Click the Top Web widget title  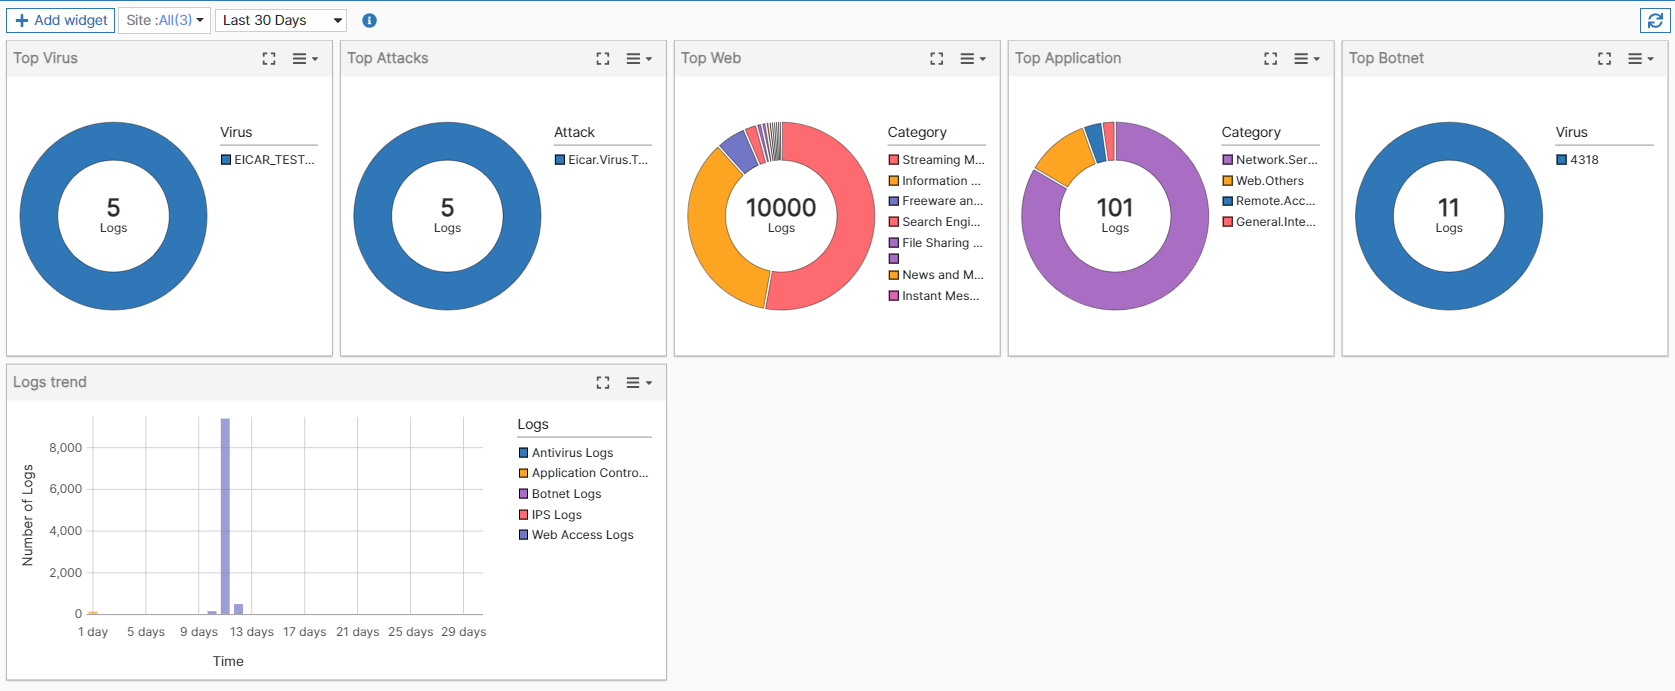tap(711, 58)
